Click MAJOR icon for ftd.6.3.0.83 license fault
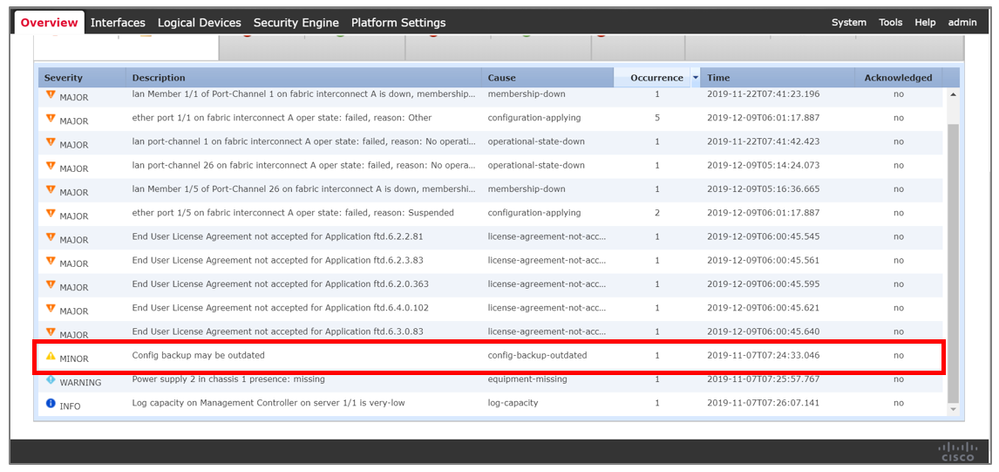This screenshot has height=472, width=999. tap(51, 332)
